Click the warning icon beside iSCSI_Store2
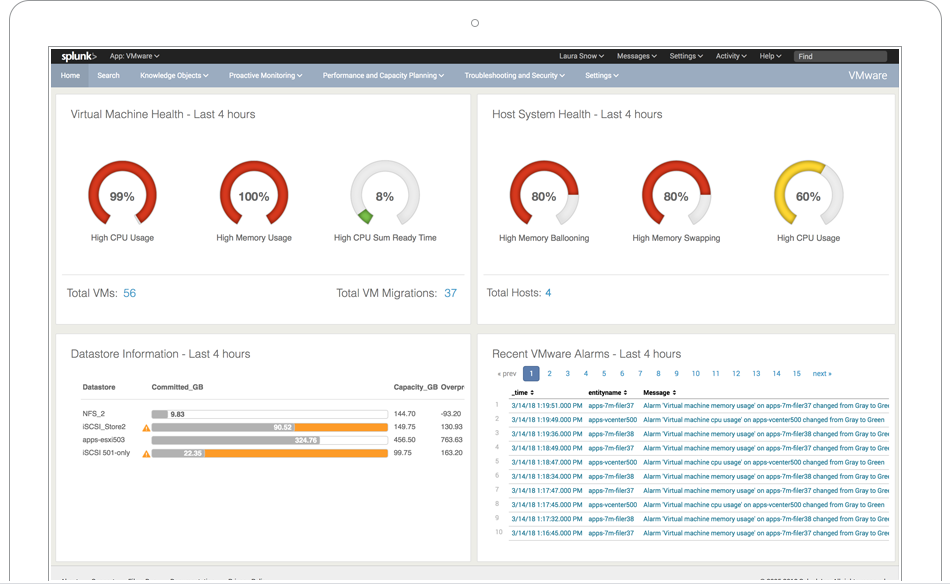Screen dimensions: 950x584 coord(146,428)
